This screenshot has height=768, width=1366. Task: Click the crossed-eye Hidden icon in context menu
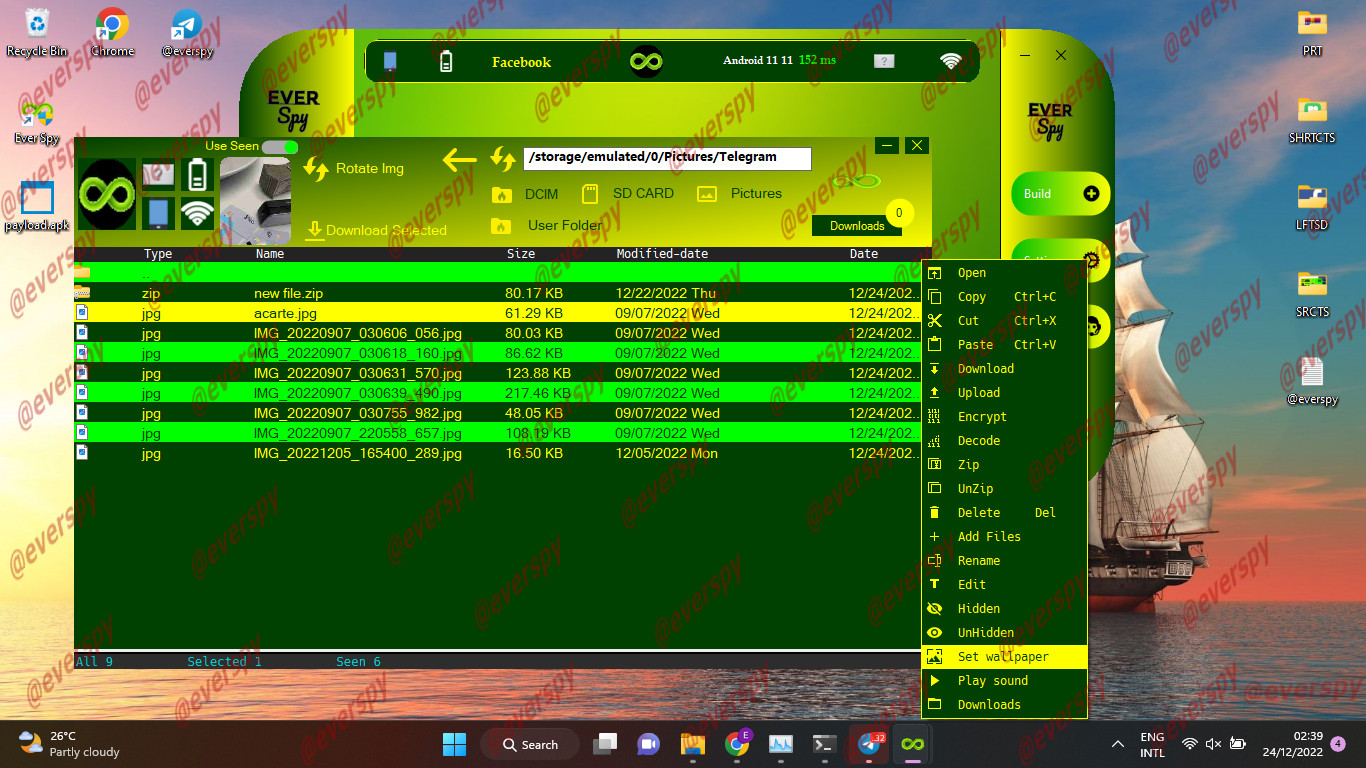pos(935,609)
